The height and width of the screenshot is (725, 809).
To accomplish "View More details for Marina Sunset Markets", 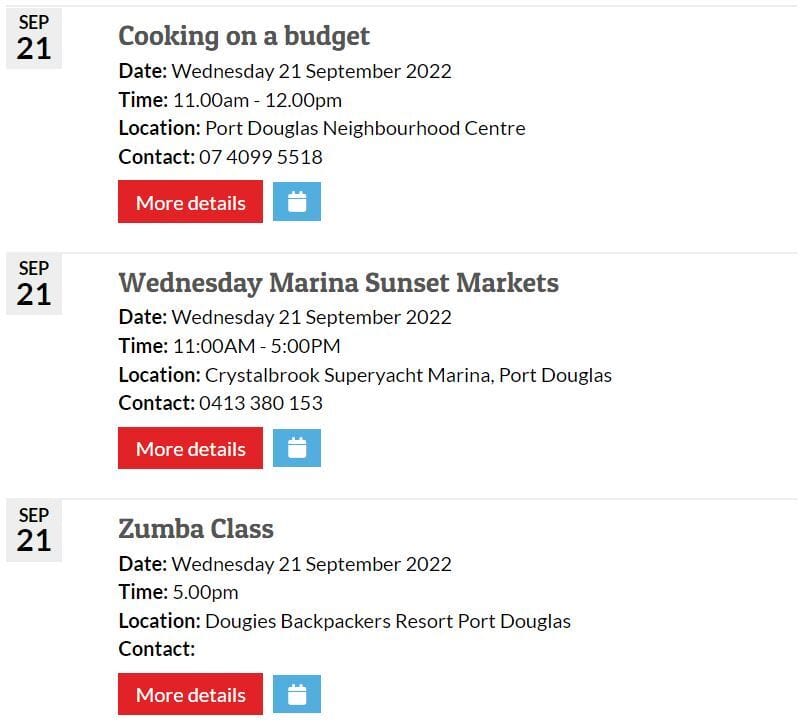I will point(190,448).
